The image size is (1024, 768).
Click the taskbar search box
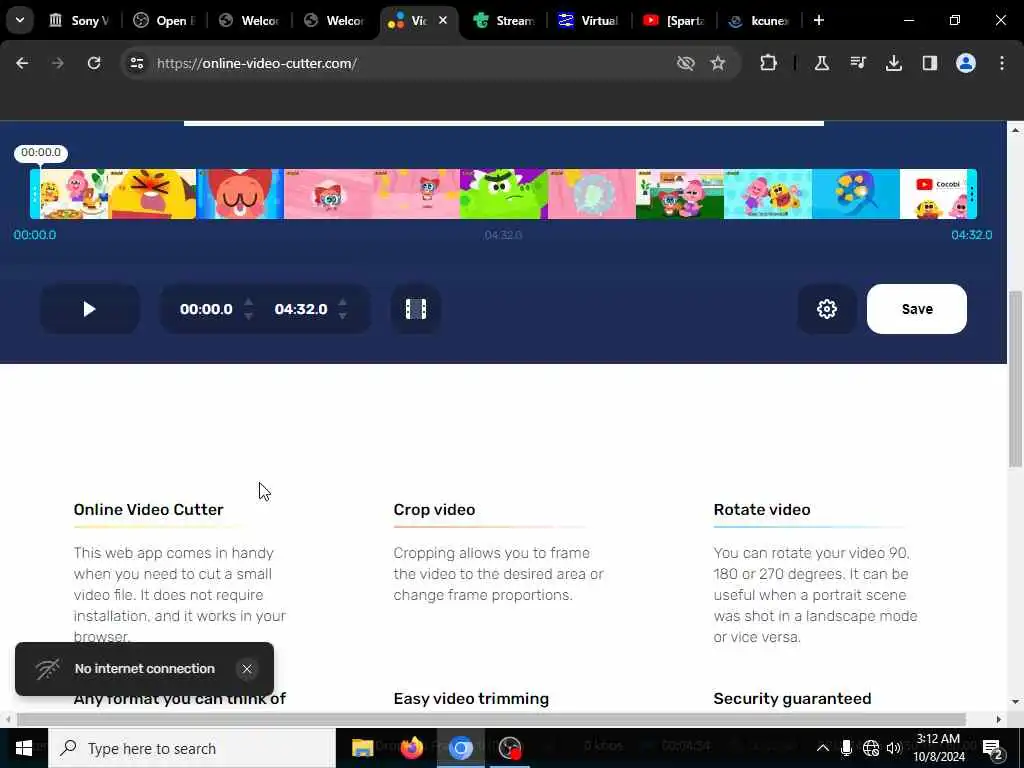point(192,748)
